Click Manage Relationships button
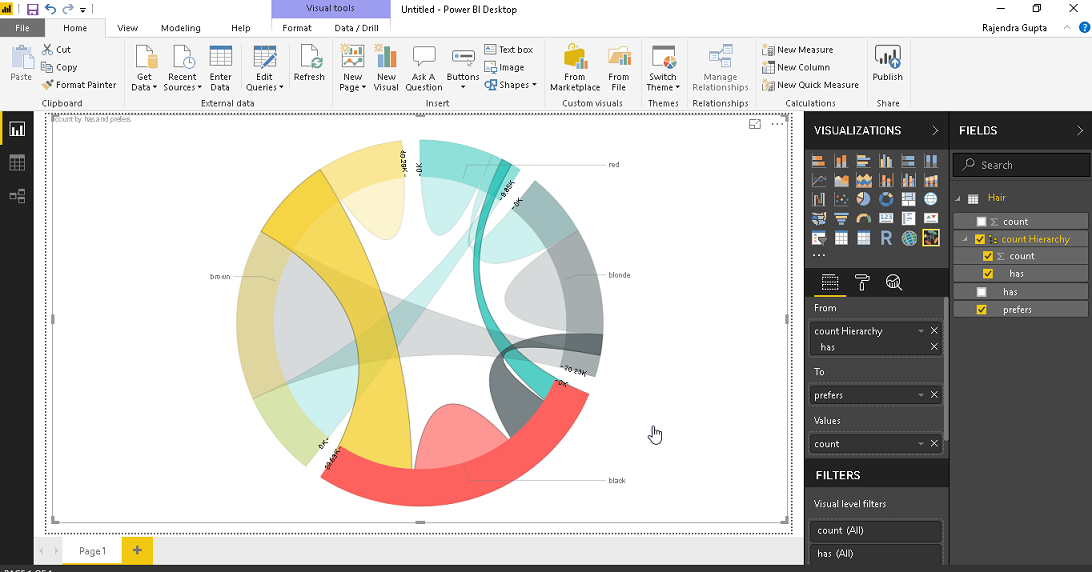Screen dimensions: 1092x572 [720, 68]
